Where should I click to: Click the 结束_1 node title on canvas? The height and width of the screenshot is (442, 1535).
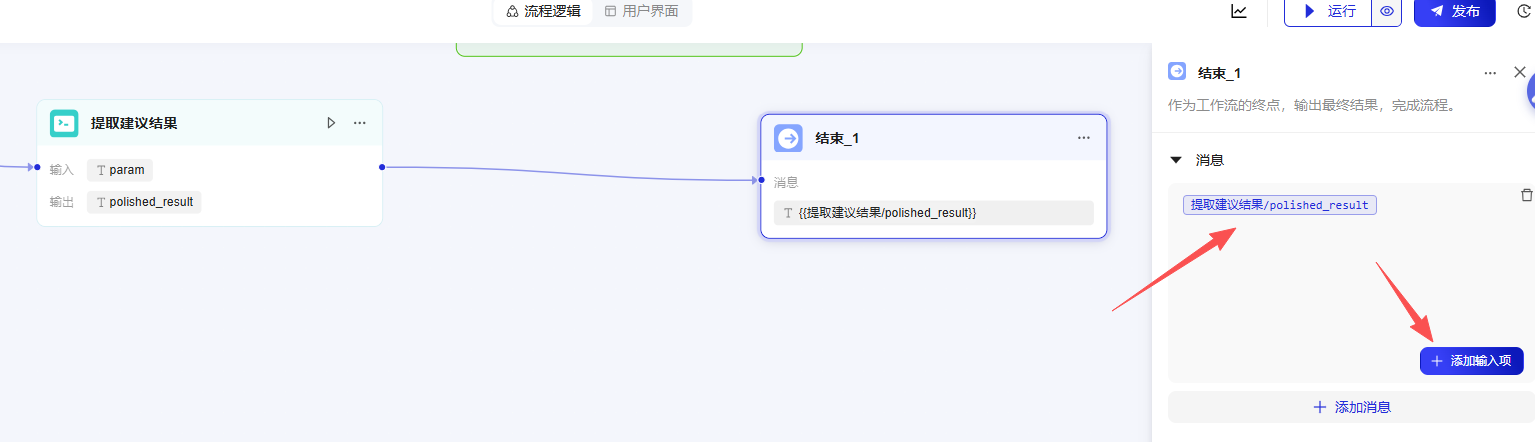pyautogui.click(x=837, y=138)
